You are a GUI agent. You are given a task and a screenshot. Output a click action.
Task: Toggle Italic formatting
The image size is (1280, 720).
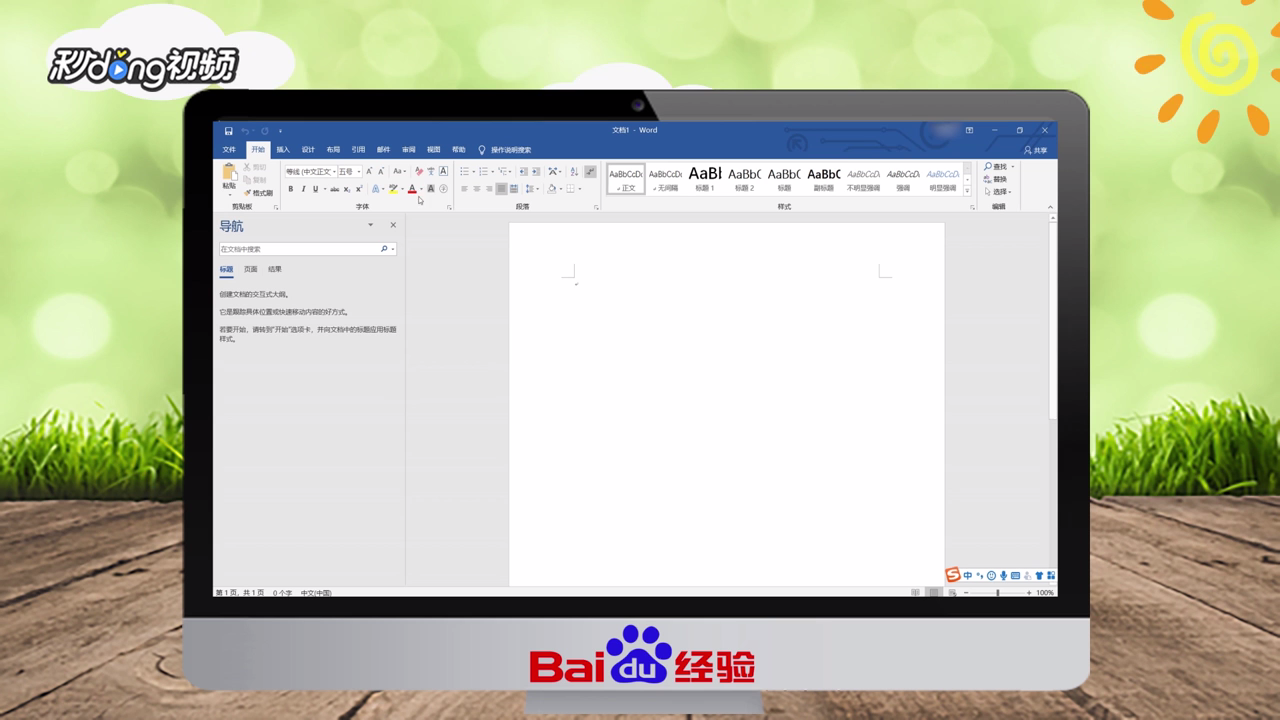303,189
